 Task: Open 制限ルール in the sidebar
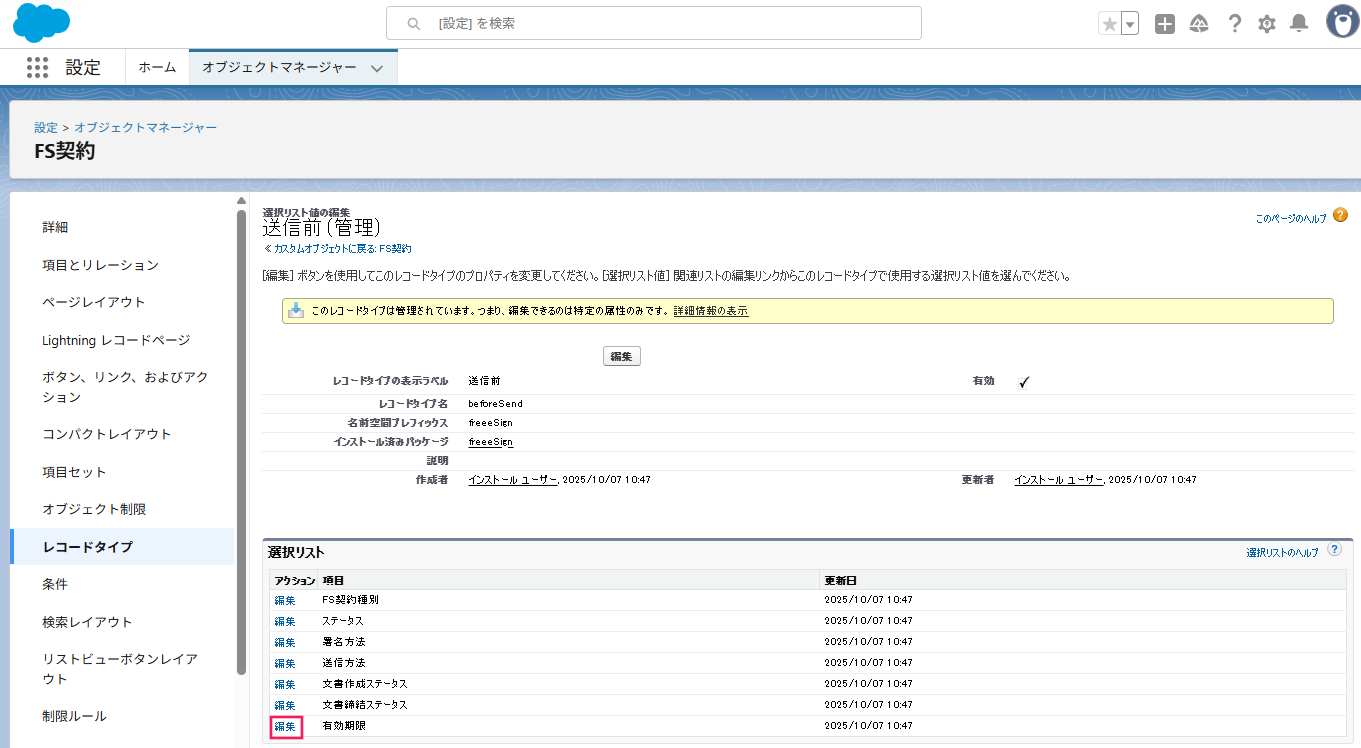[74, 716]
